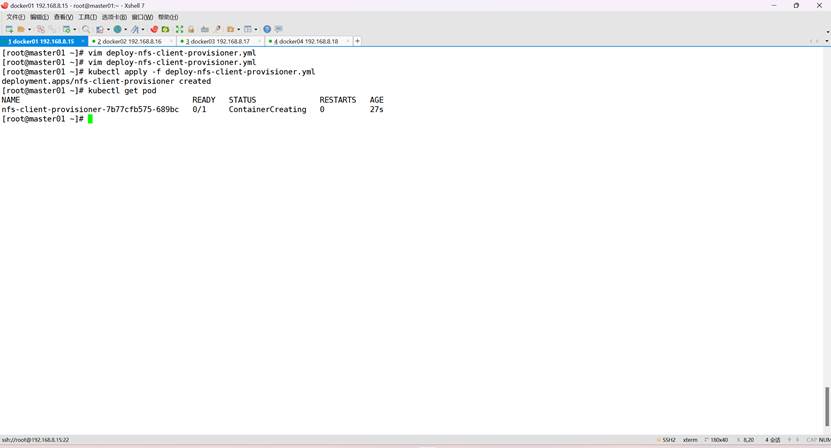
Task: Click the terminal's vertical scrollbar thumb
Action: (x=827, y=407)
